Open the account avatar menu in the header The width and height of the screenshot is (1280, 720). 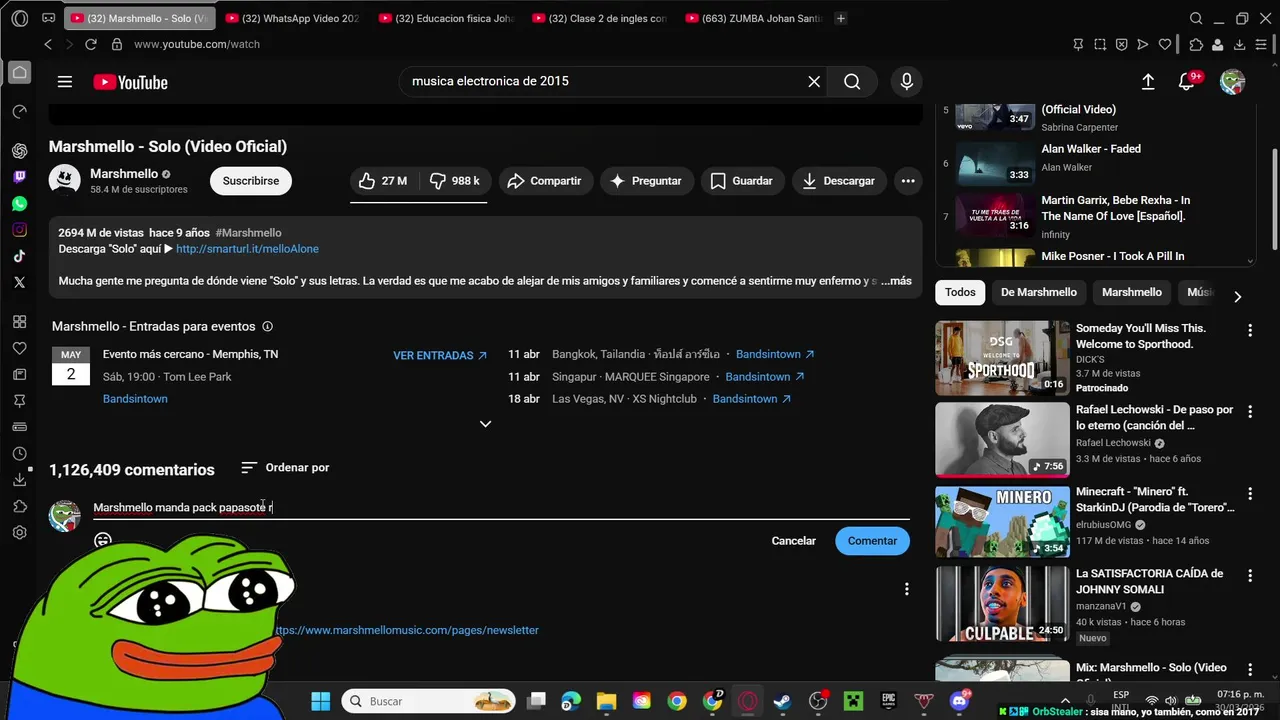coord(1233,82)
